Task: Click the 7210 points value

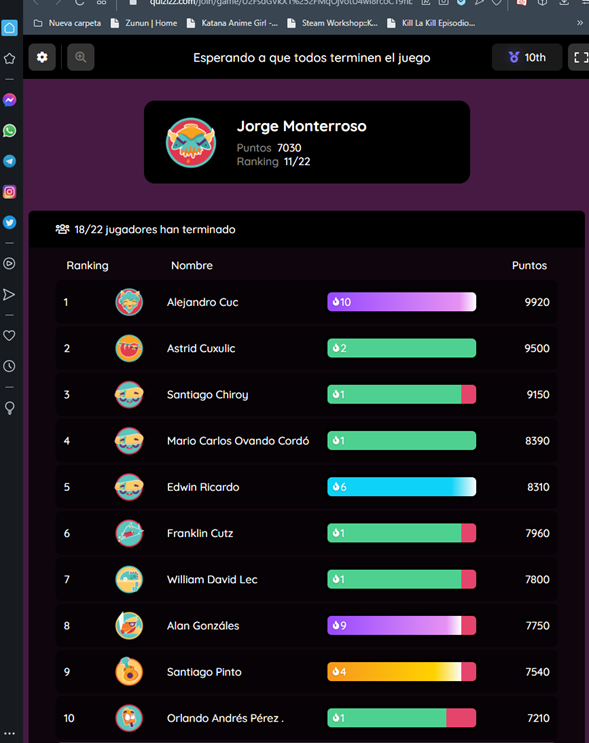Action: coord(538,718)
